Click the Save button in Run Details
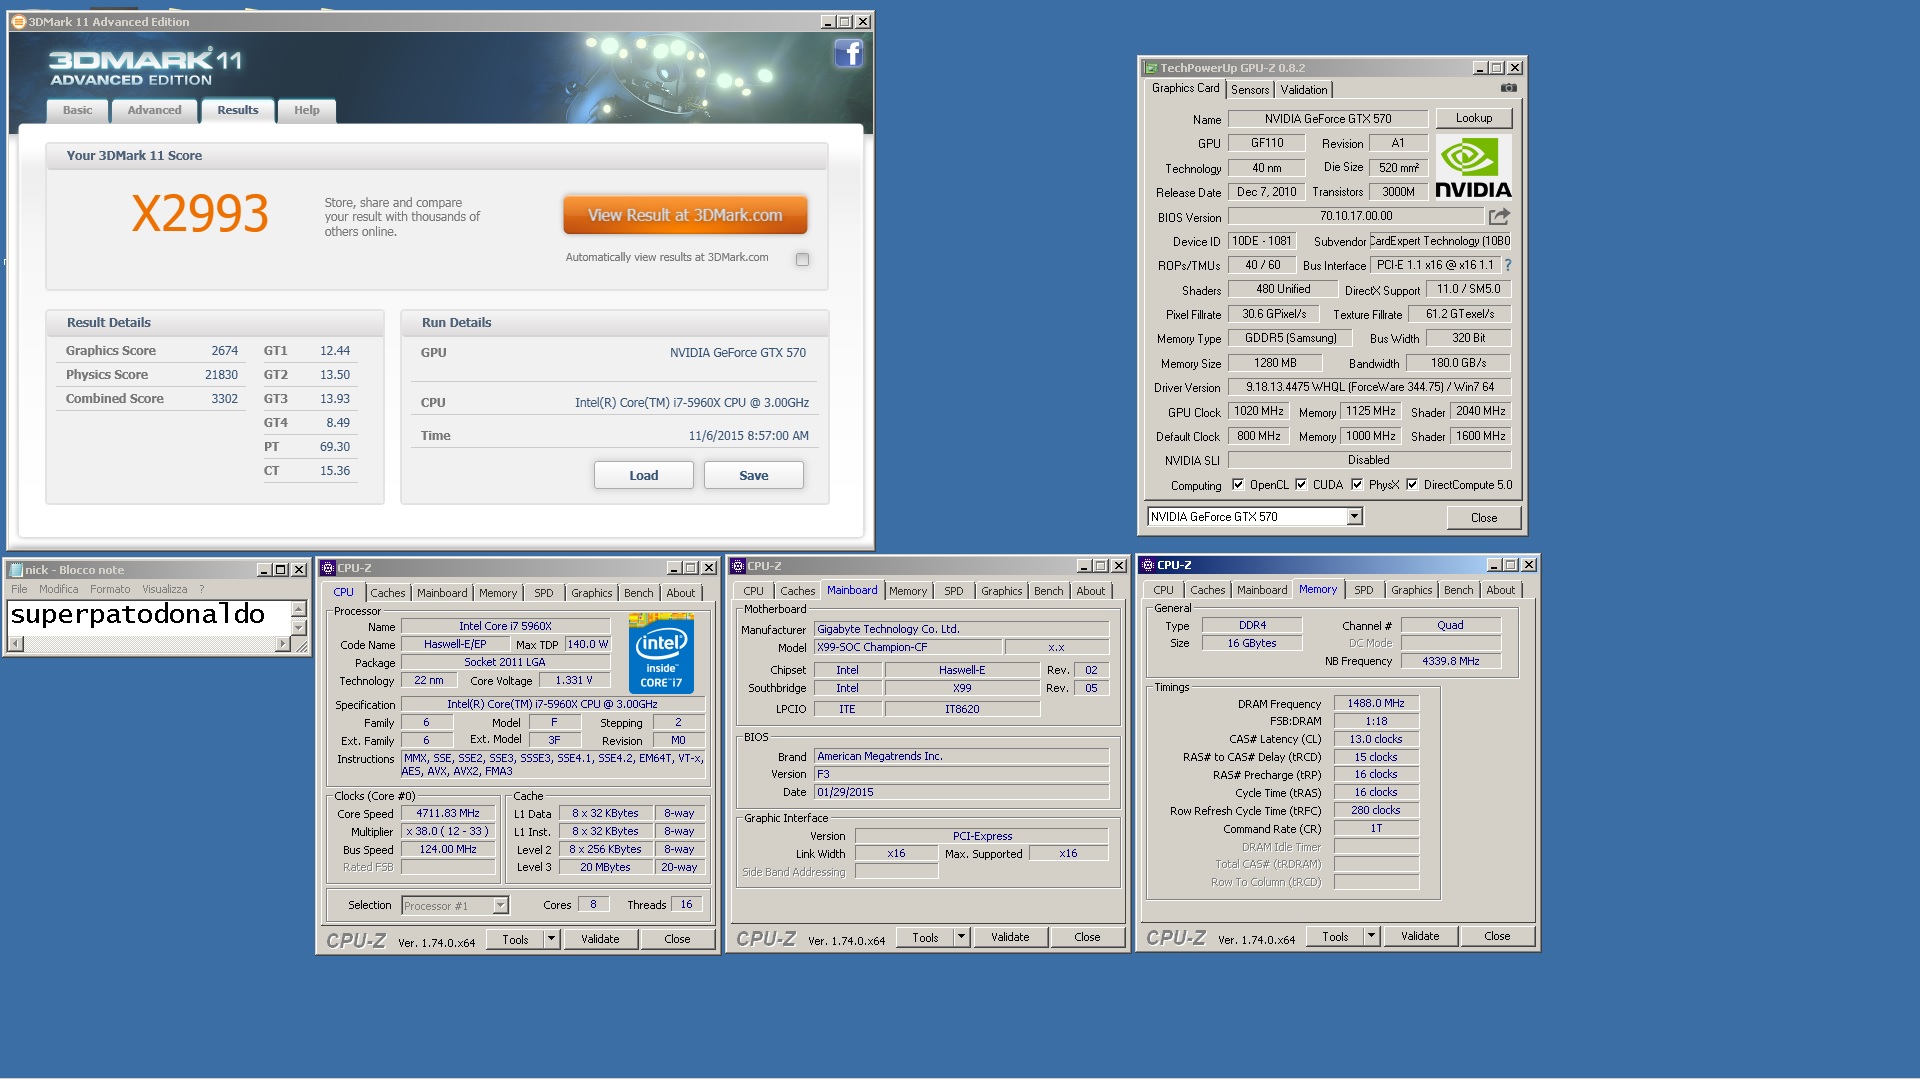This screenshot has height=1080, width=1920. [754, 476]
